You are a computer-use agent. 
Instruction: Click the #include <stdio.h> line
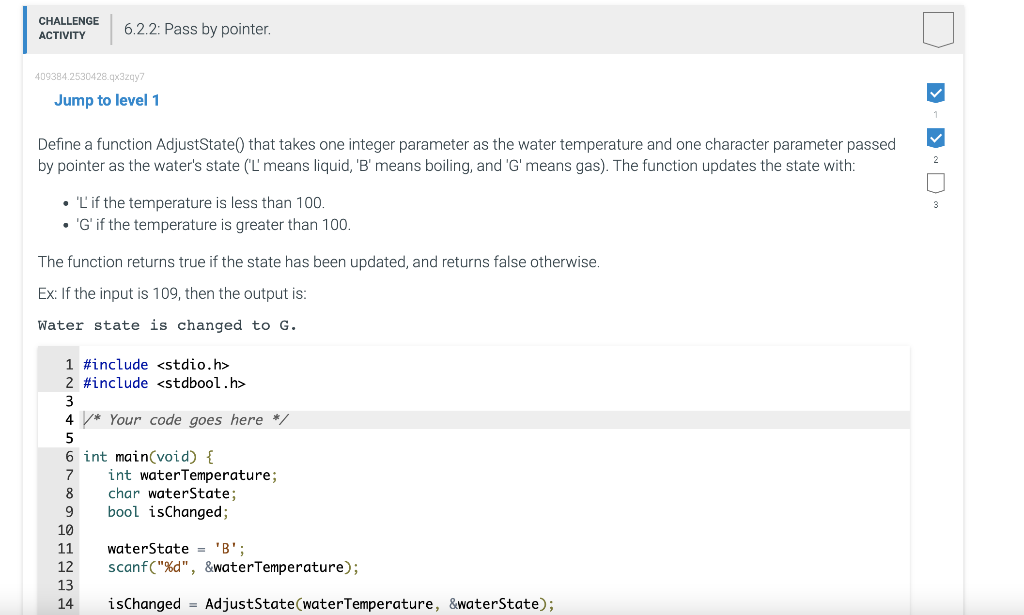156,365
